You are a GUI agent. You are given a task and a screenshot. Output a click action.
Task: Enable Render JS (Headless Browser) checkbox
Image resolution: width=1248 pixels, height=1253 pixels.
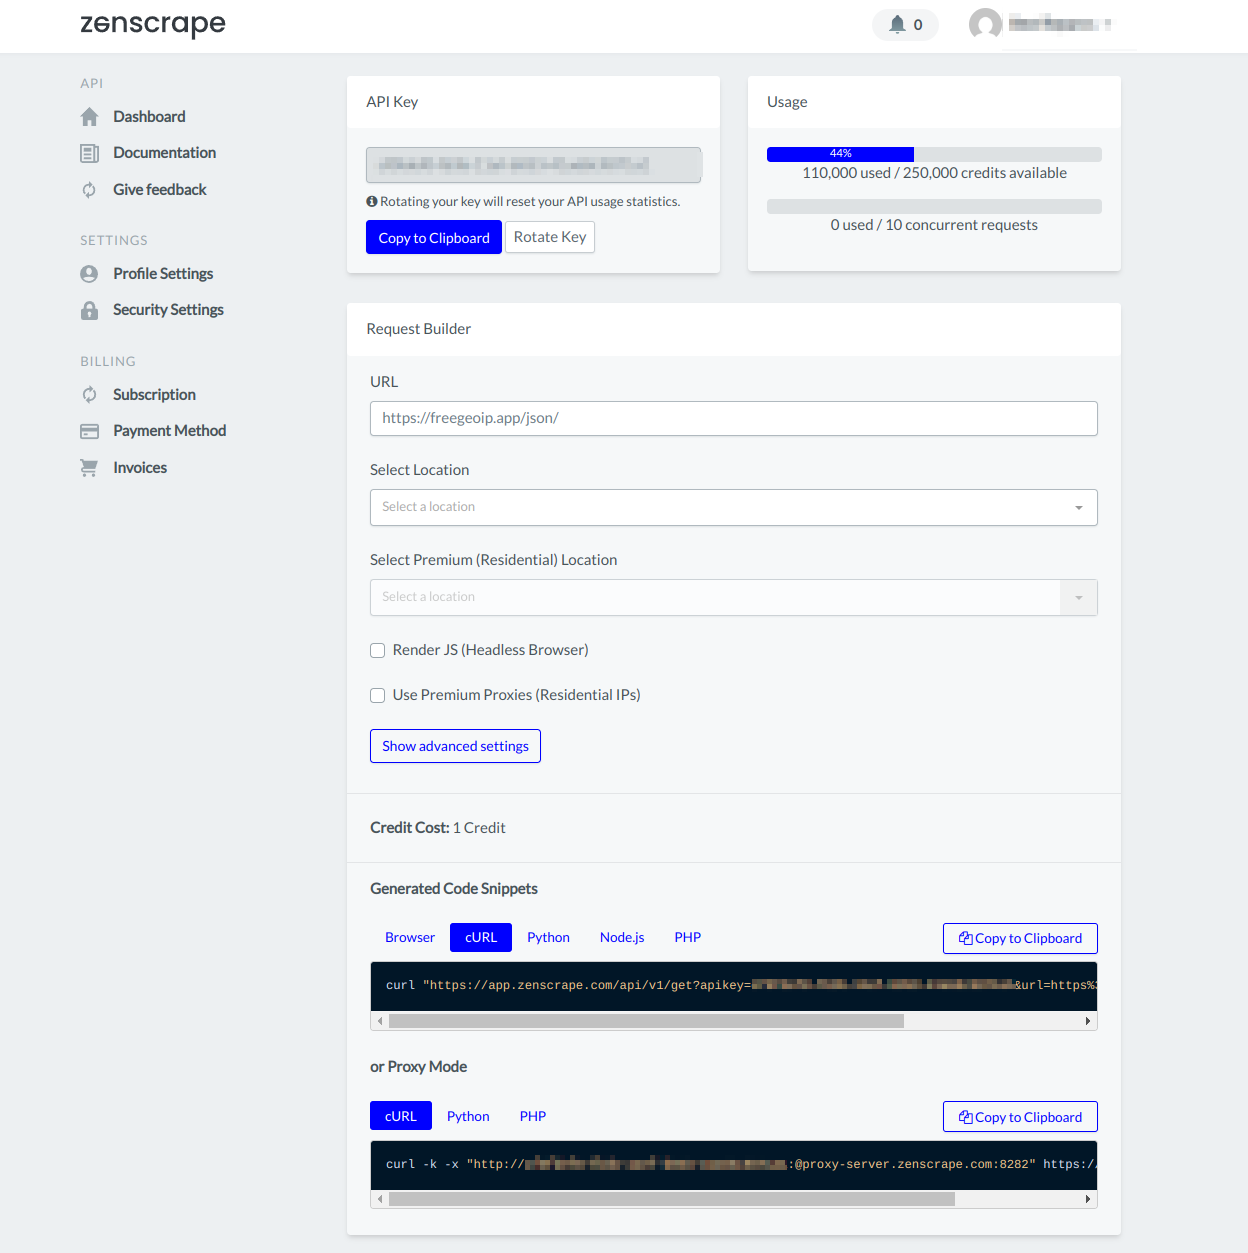click(x=378, y=651)
